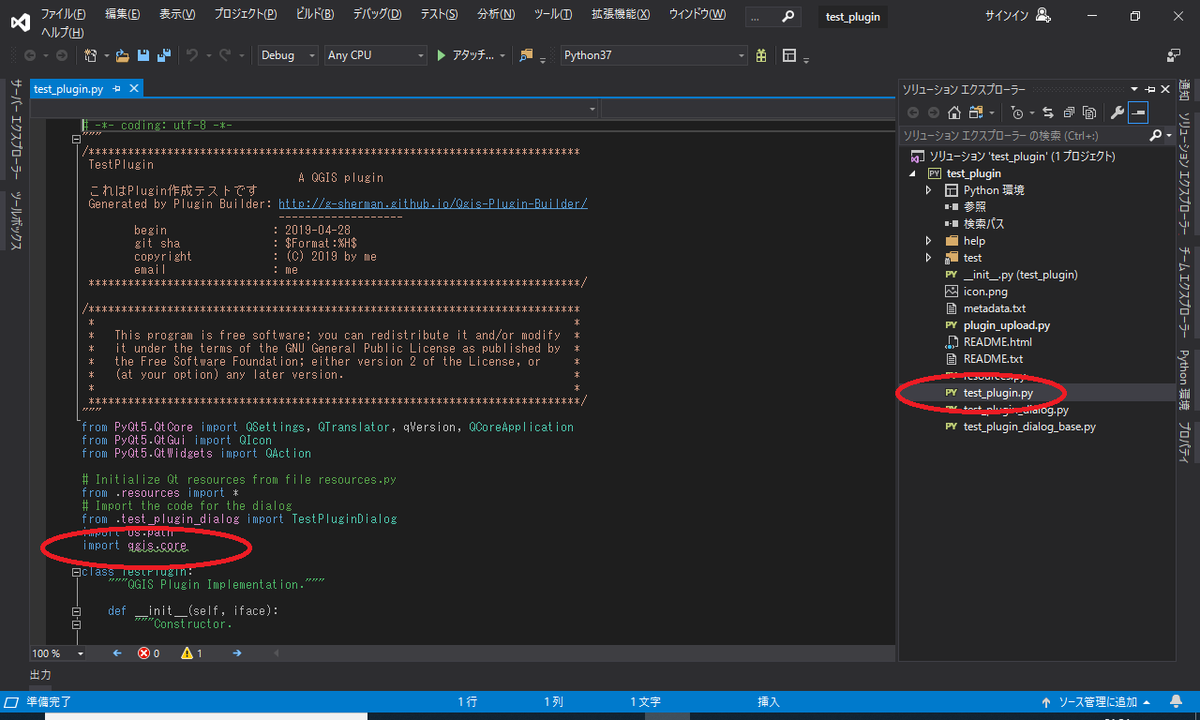The image size is (1200, 720).
Task: Click the search magnifier in the title bar
Action: click(789, 16)
